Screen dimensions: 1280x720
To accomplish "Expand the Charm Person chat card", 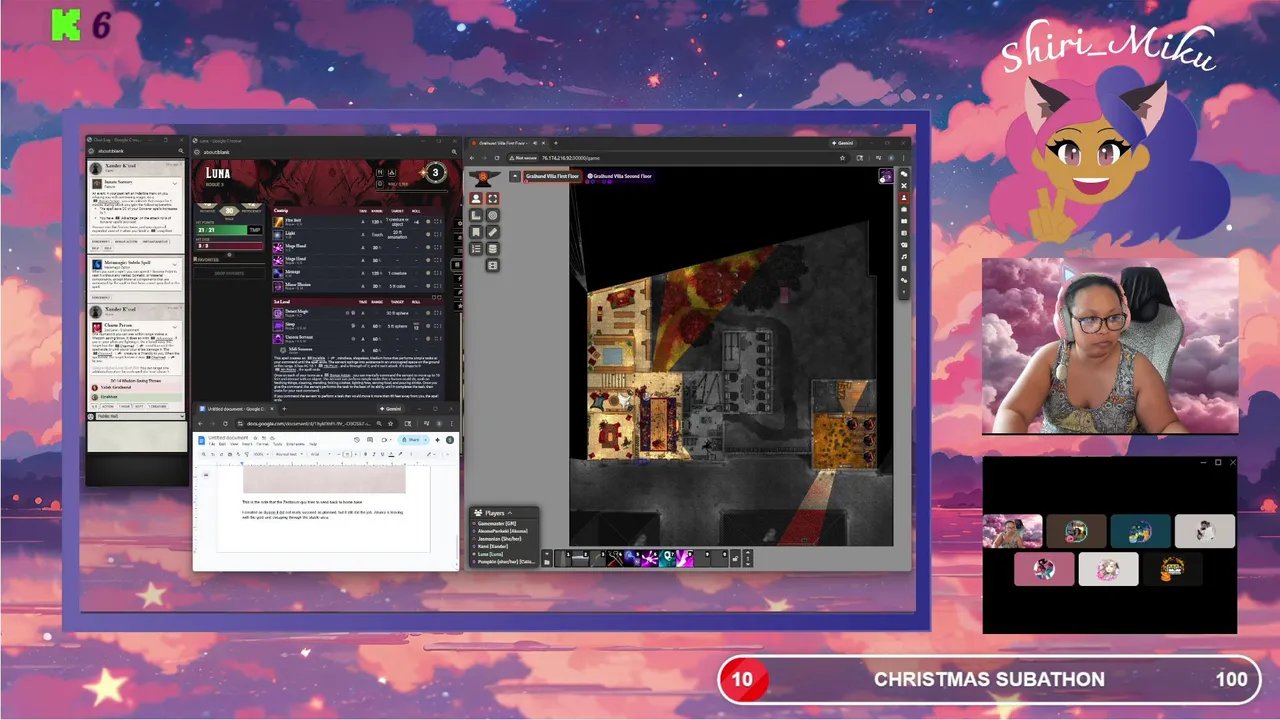I will click(x=175, y=327).
